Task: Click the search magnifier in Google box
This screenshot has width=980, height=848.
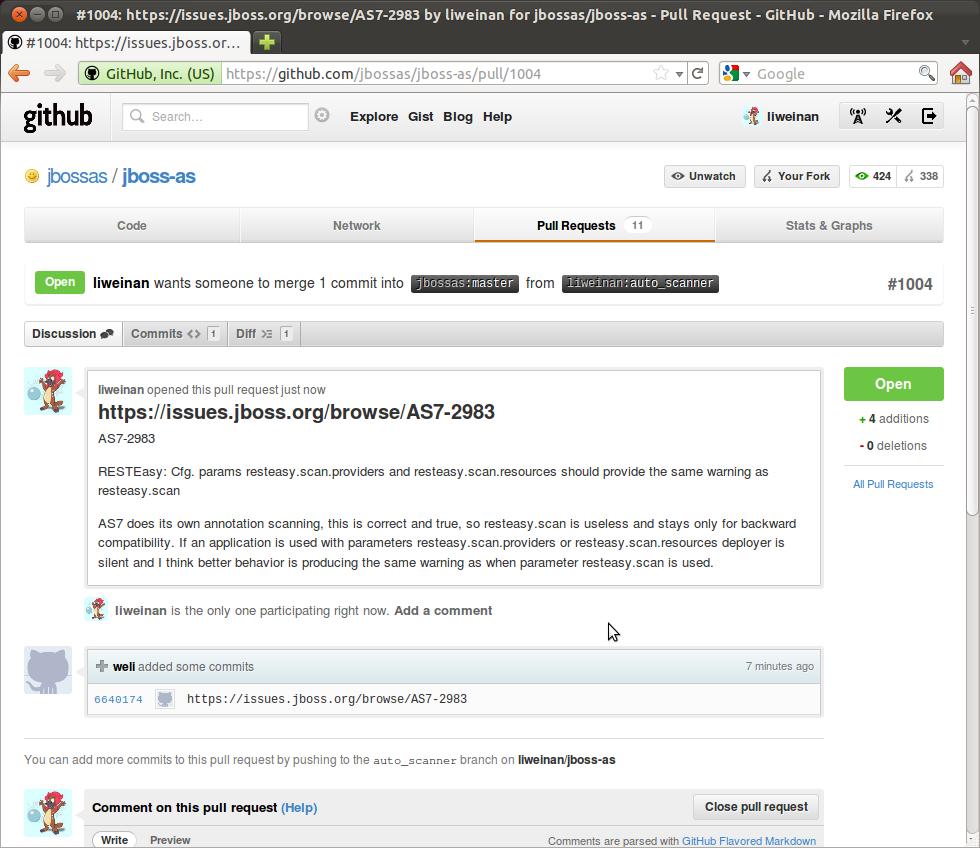Action: (x=926, y=73)
